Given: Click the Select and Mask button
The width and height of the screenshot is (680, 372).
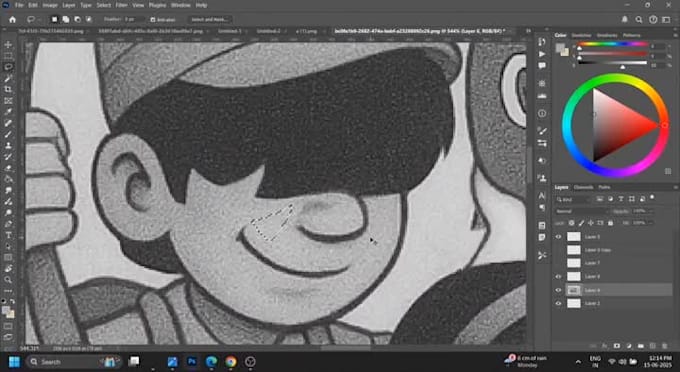Looking at the screenshot, I should point(209,20).
